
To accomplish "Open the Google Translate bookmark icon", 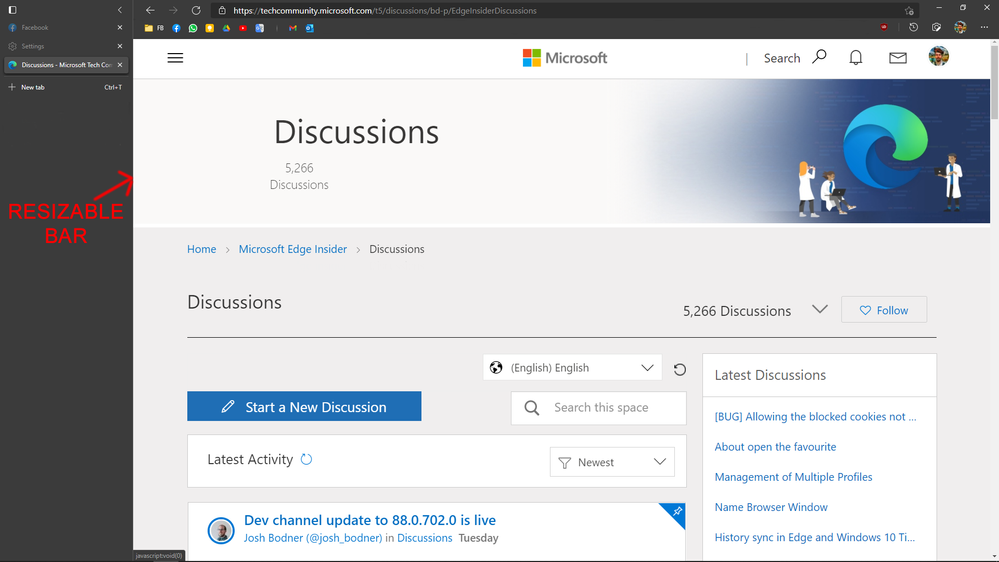I will (x=259, y=28).
